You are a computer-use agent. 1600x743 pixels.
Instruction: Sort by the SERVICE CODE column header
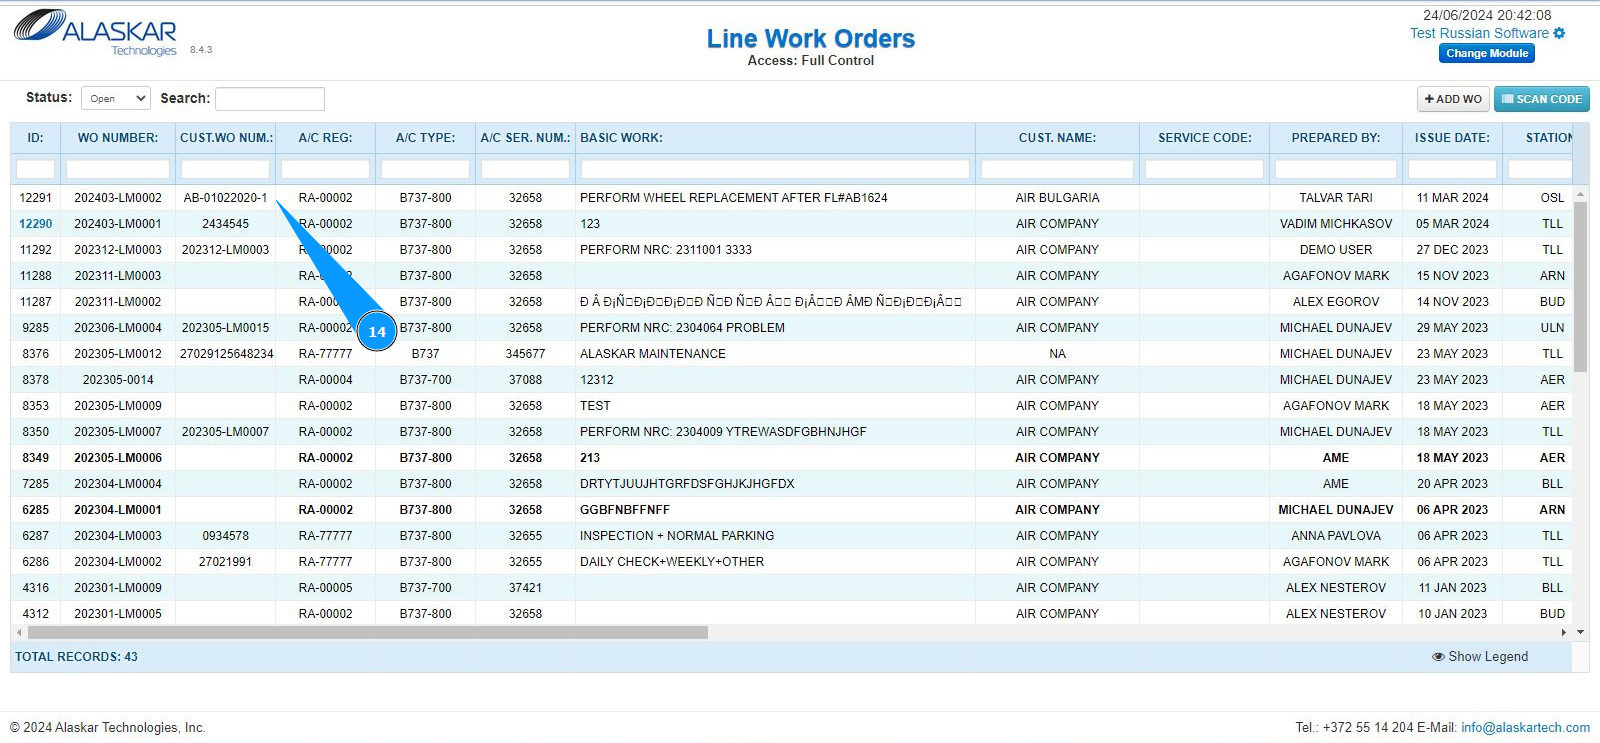[1205, 138]
